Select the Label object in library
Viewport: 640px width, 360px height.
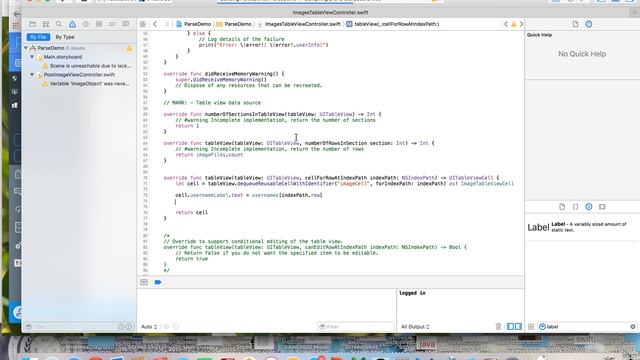pos(582,227)
